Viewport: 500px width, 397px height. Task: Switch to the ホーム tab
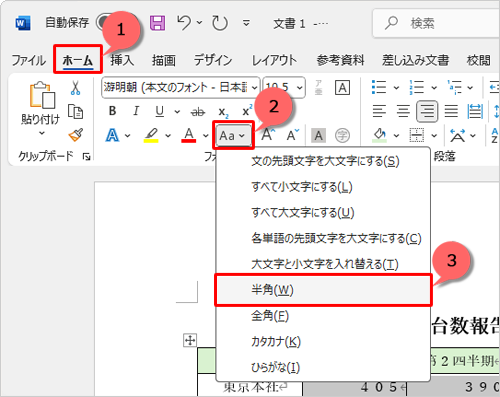(78, 60)
